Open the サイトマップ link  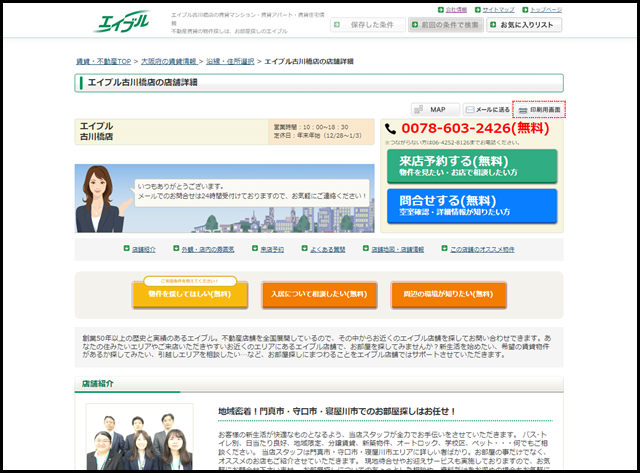click(497, 9)
